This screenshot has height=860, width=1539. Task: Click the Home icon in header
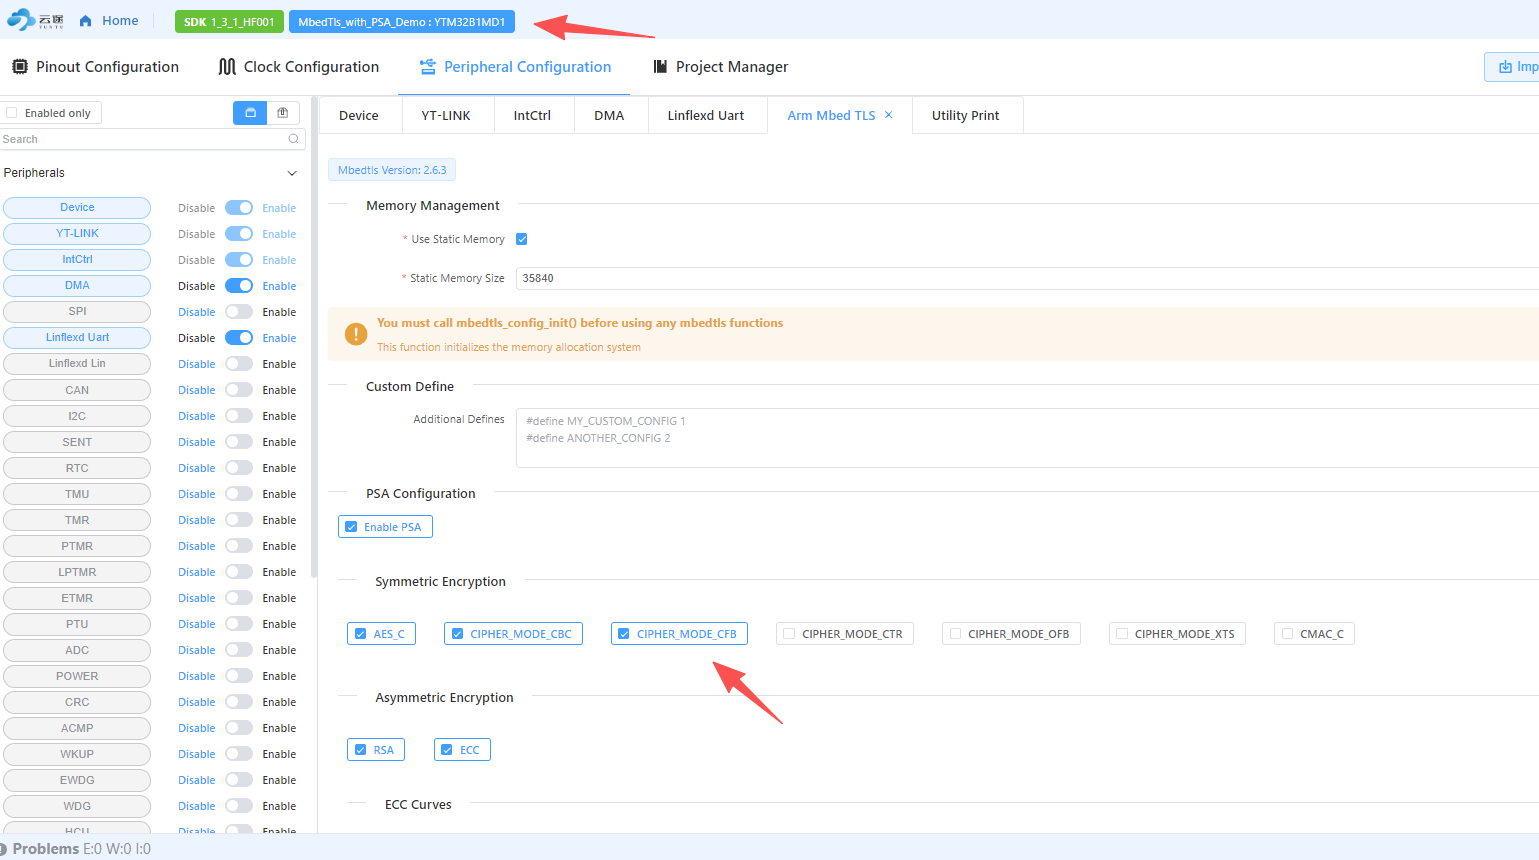(x=86, y=21)
